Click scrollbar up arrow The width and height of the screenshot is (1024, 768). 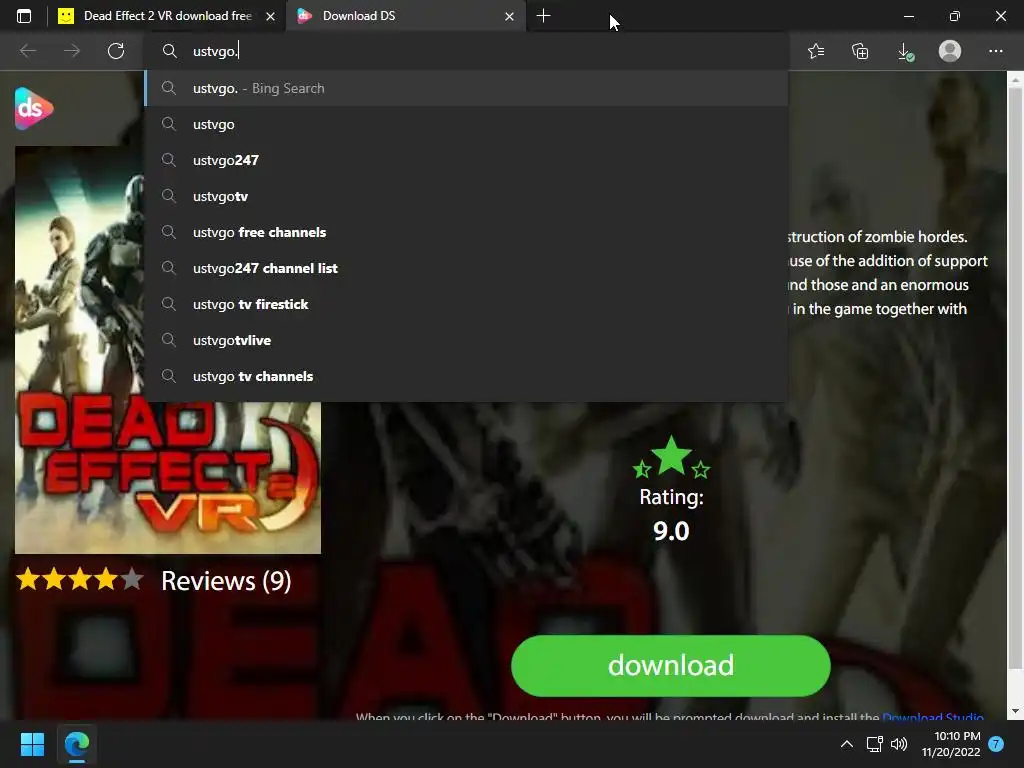pos(1015,80)
